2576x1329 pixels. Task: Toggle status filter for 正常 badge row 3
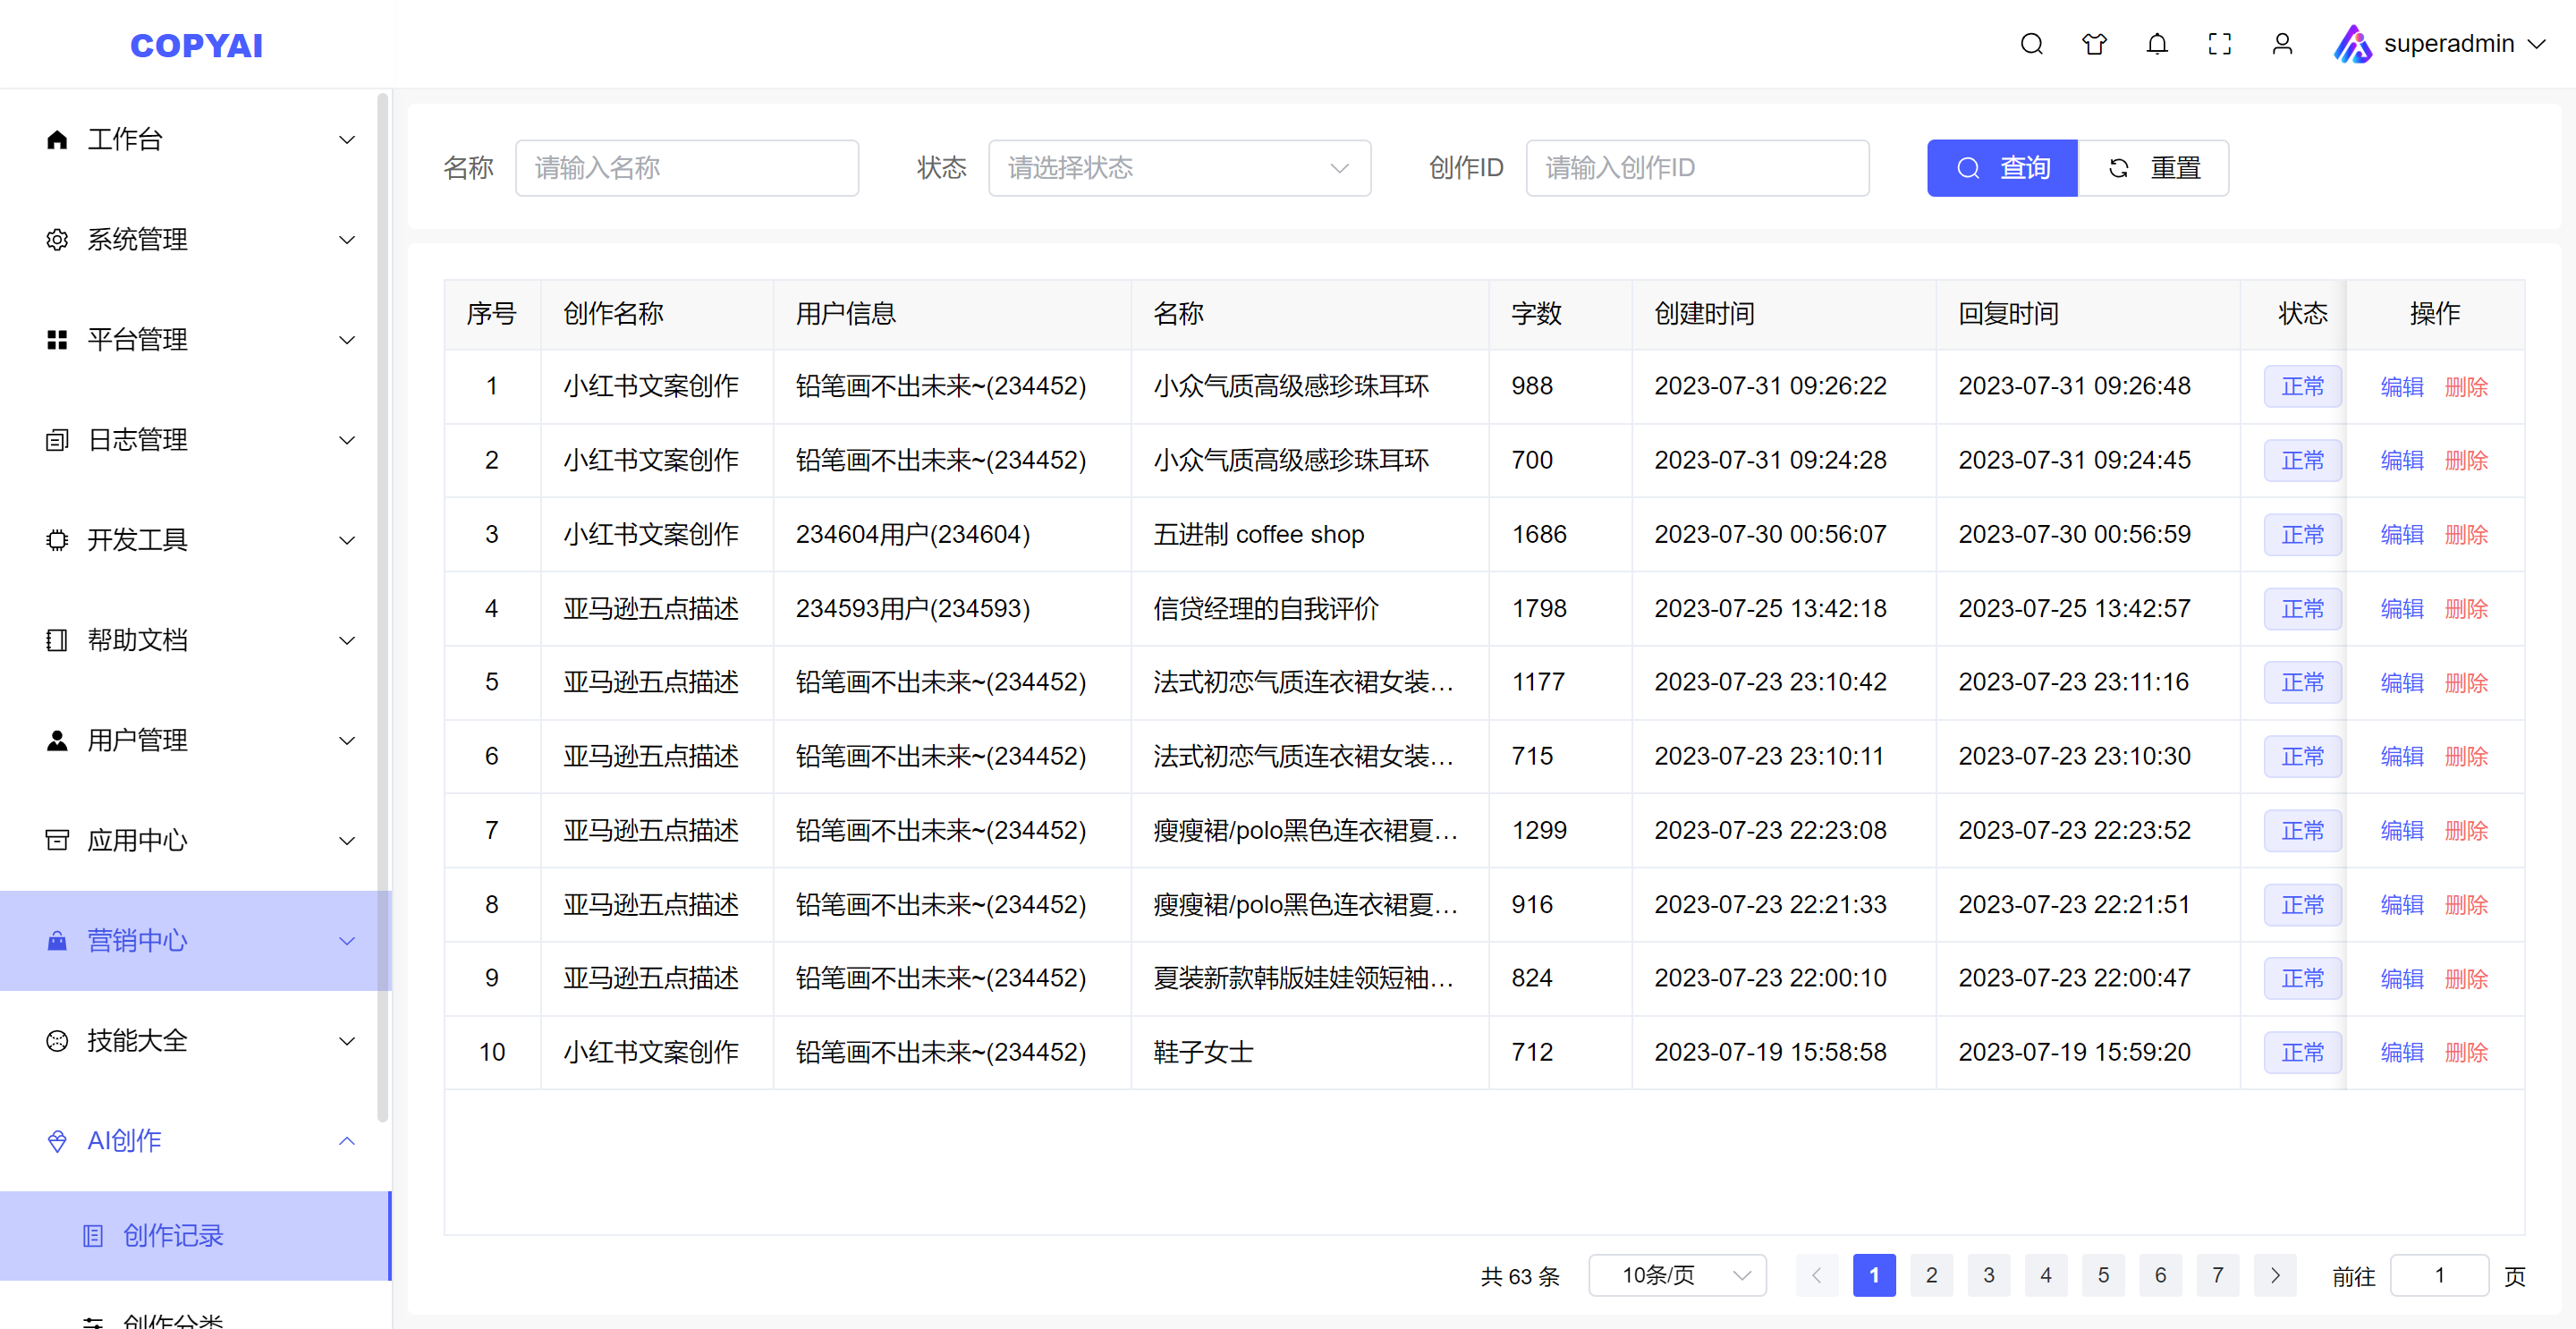pos(2301,534)
